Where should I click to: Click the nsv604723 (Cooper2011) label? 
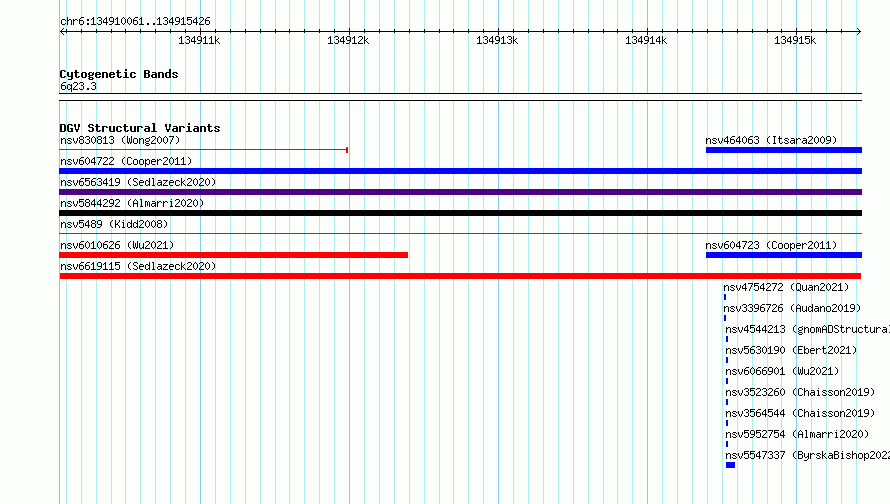(771, 245)
